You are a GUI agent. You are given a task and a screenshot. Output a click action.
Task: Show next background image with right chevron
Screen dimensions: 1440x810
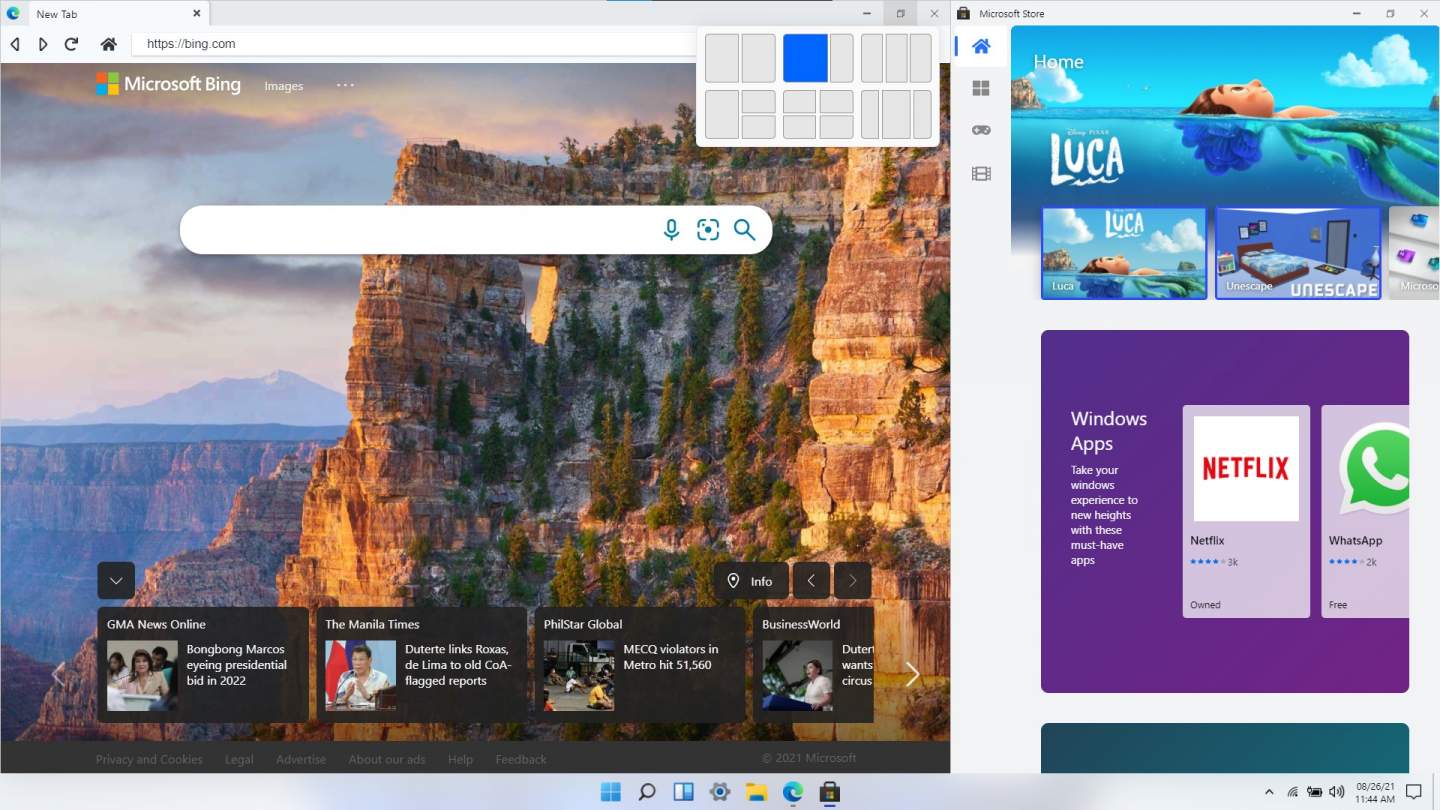click(x=852, y=581)
